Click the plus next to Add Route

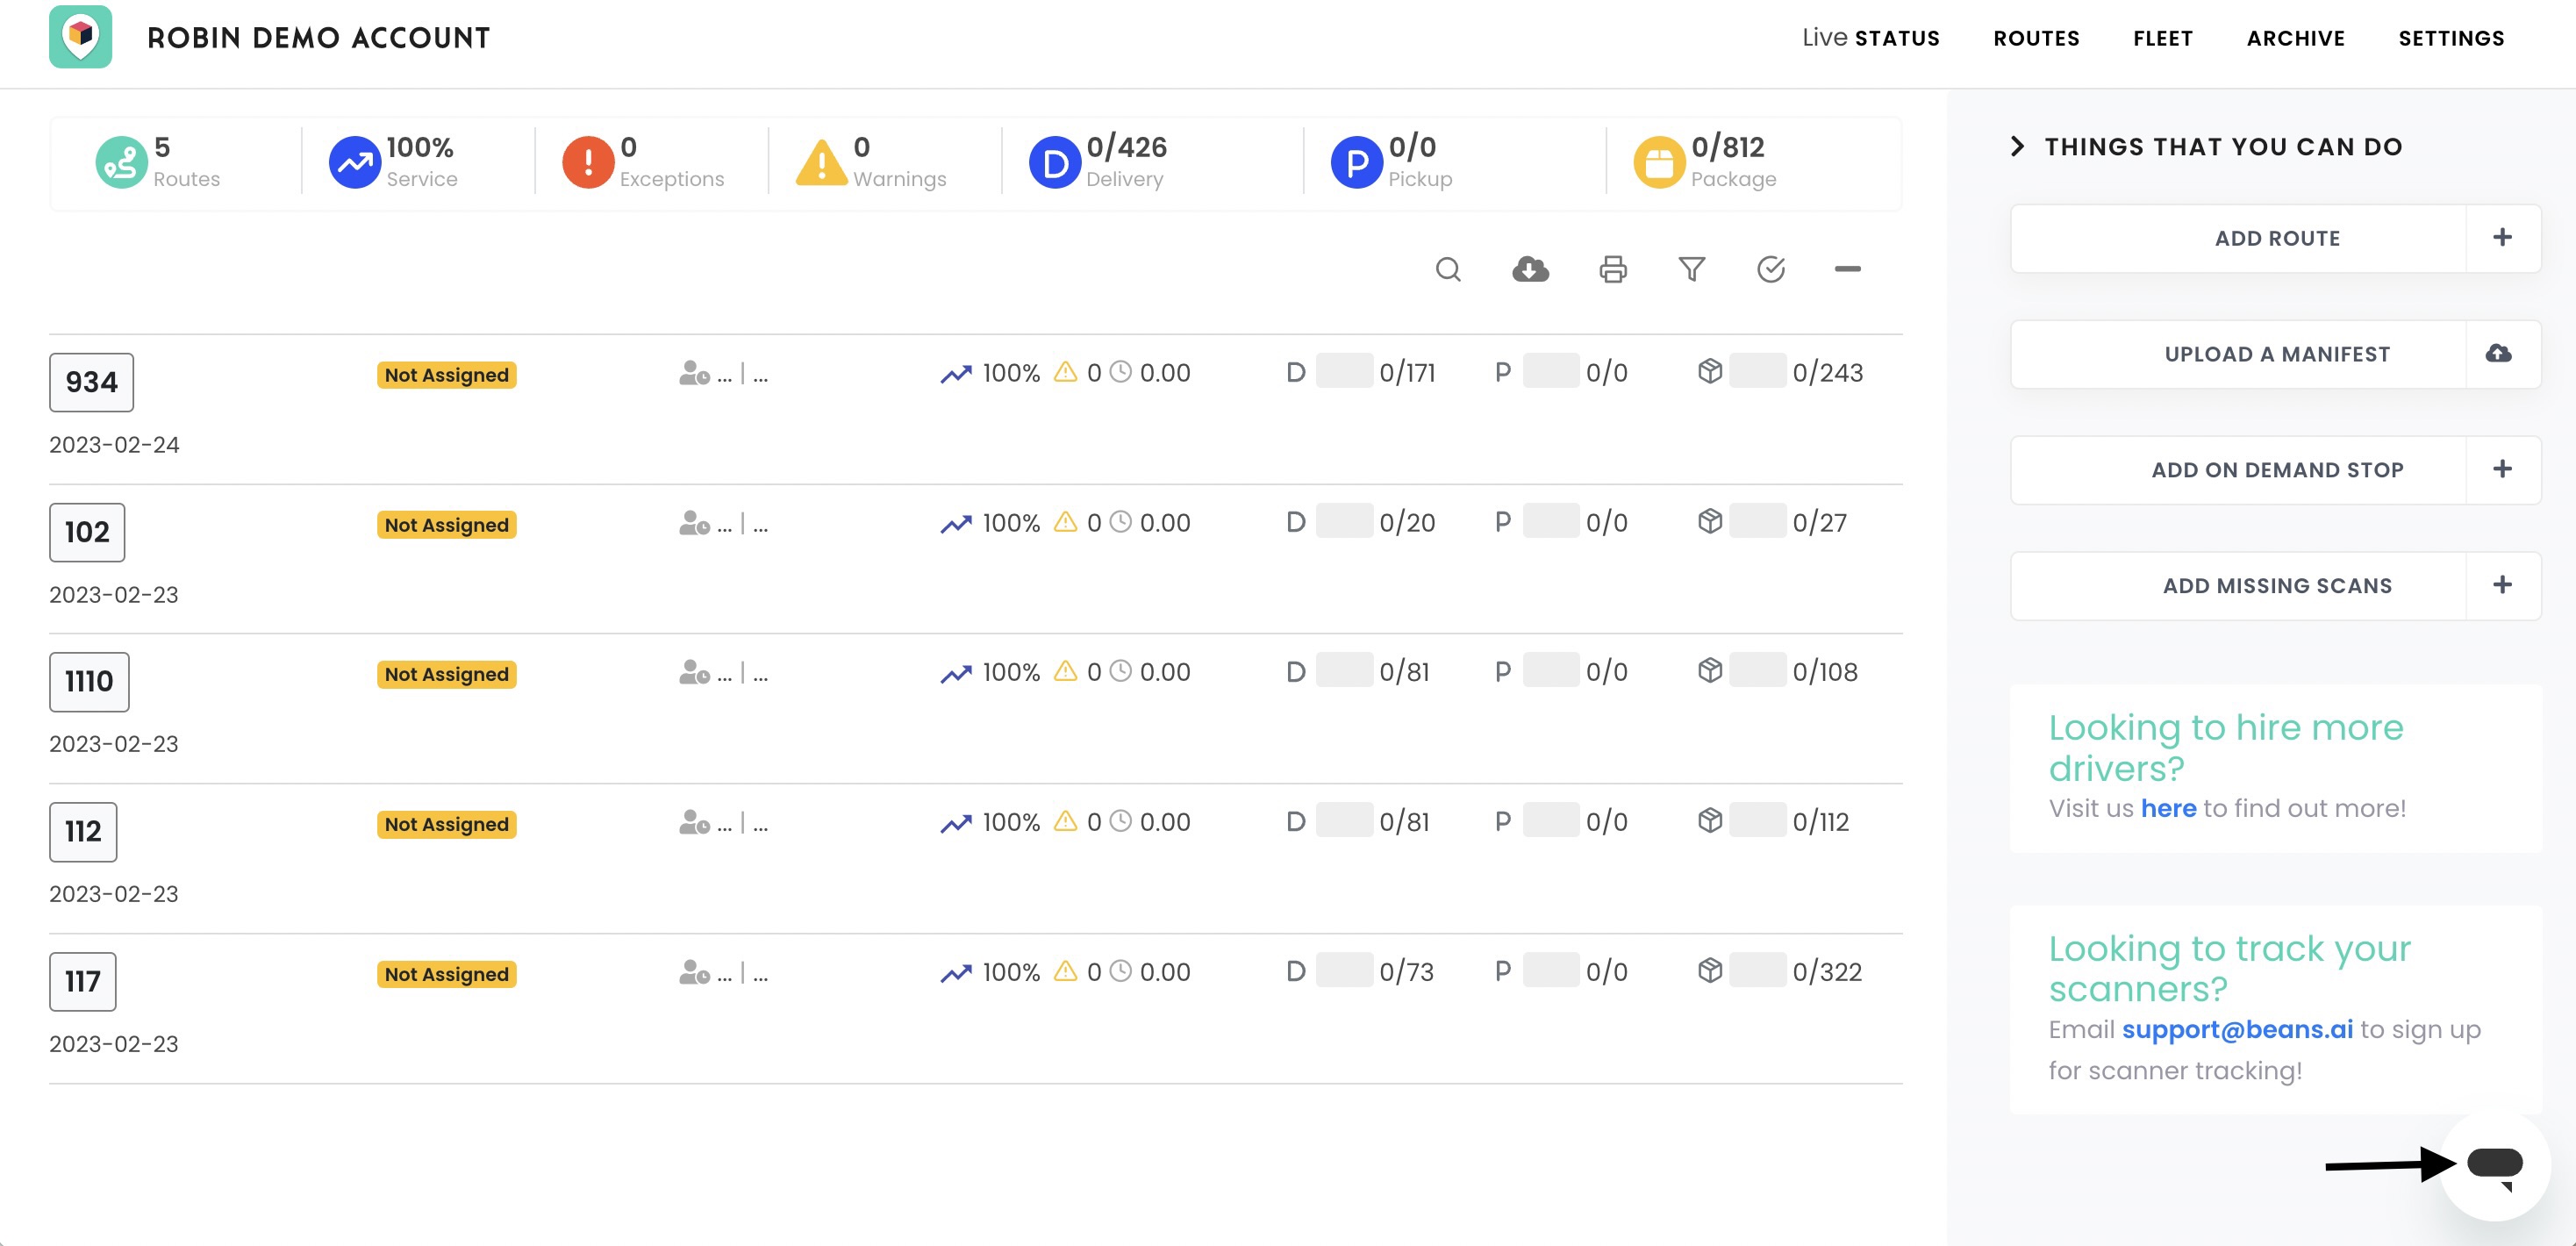point(2502,238)
